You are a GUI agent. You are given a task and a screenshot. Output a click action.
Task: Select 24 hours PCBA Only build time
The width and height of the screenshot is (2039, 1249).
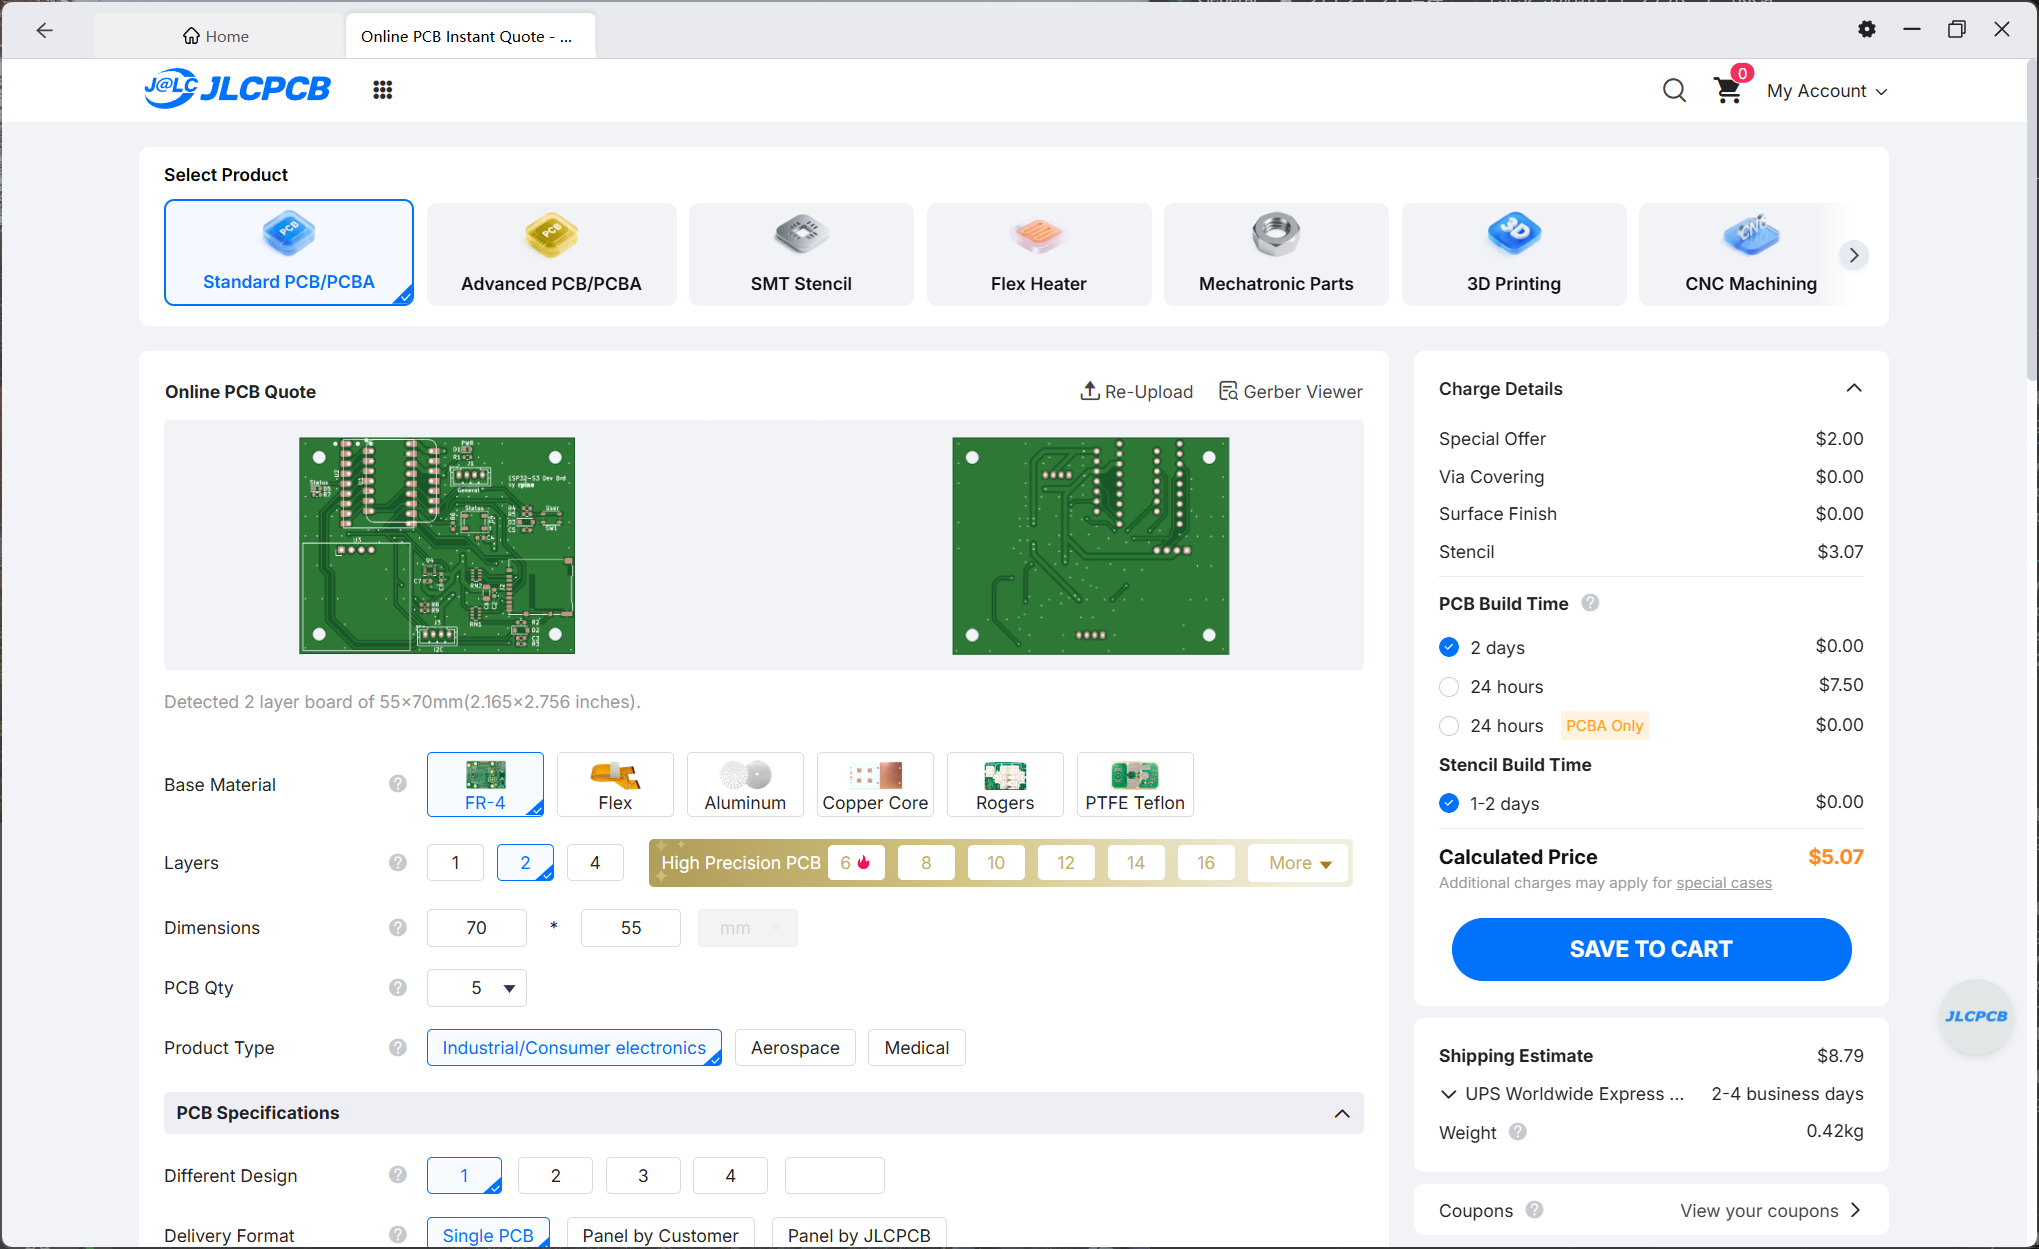[1449, 726]
